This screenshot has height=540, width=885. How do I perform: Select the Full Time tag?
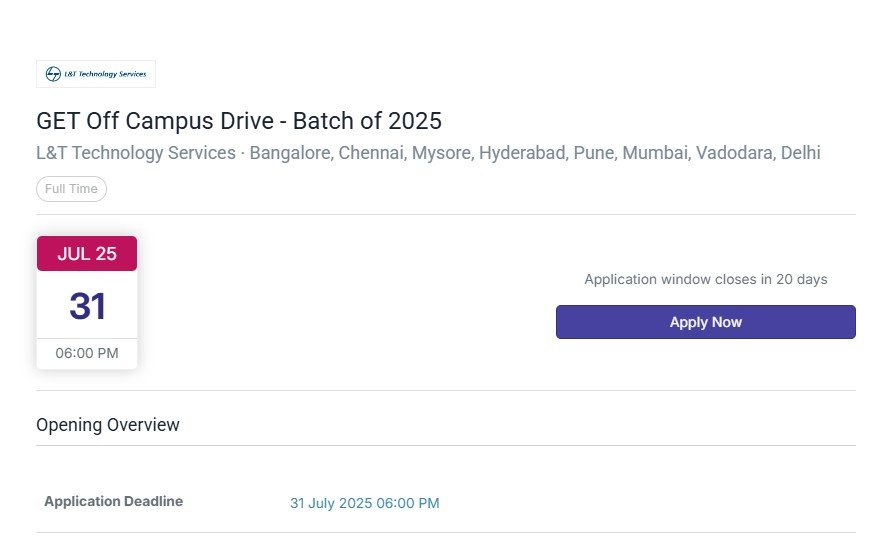pyautogui.click(x=71, y=189)
